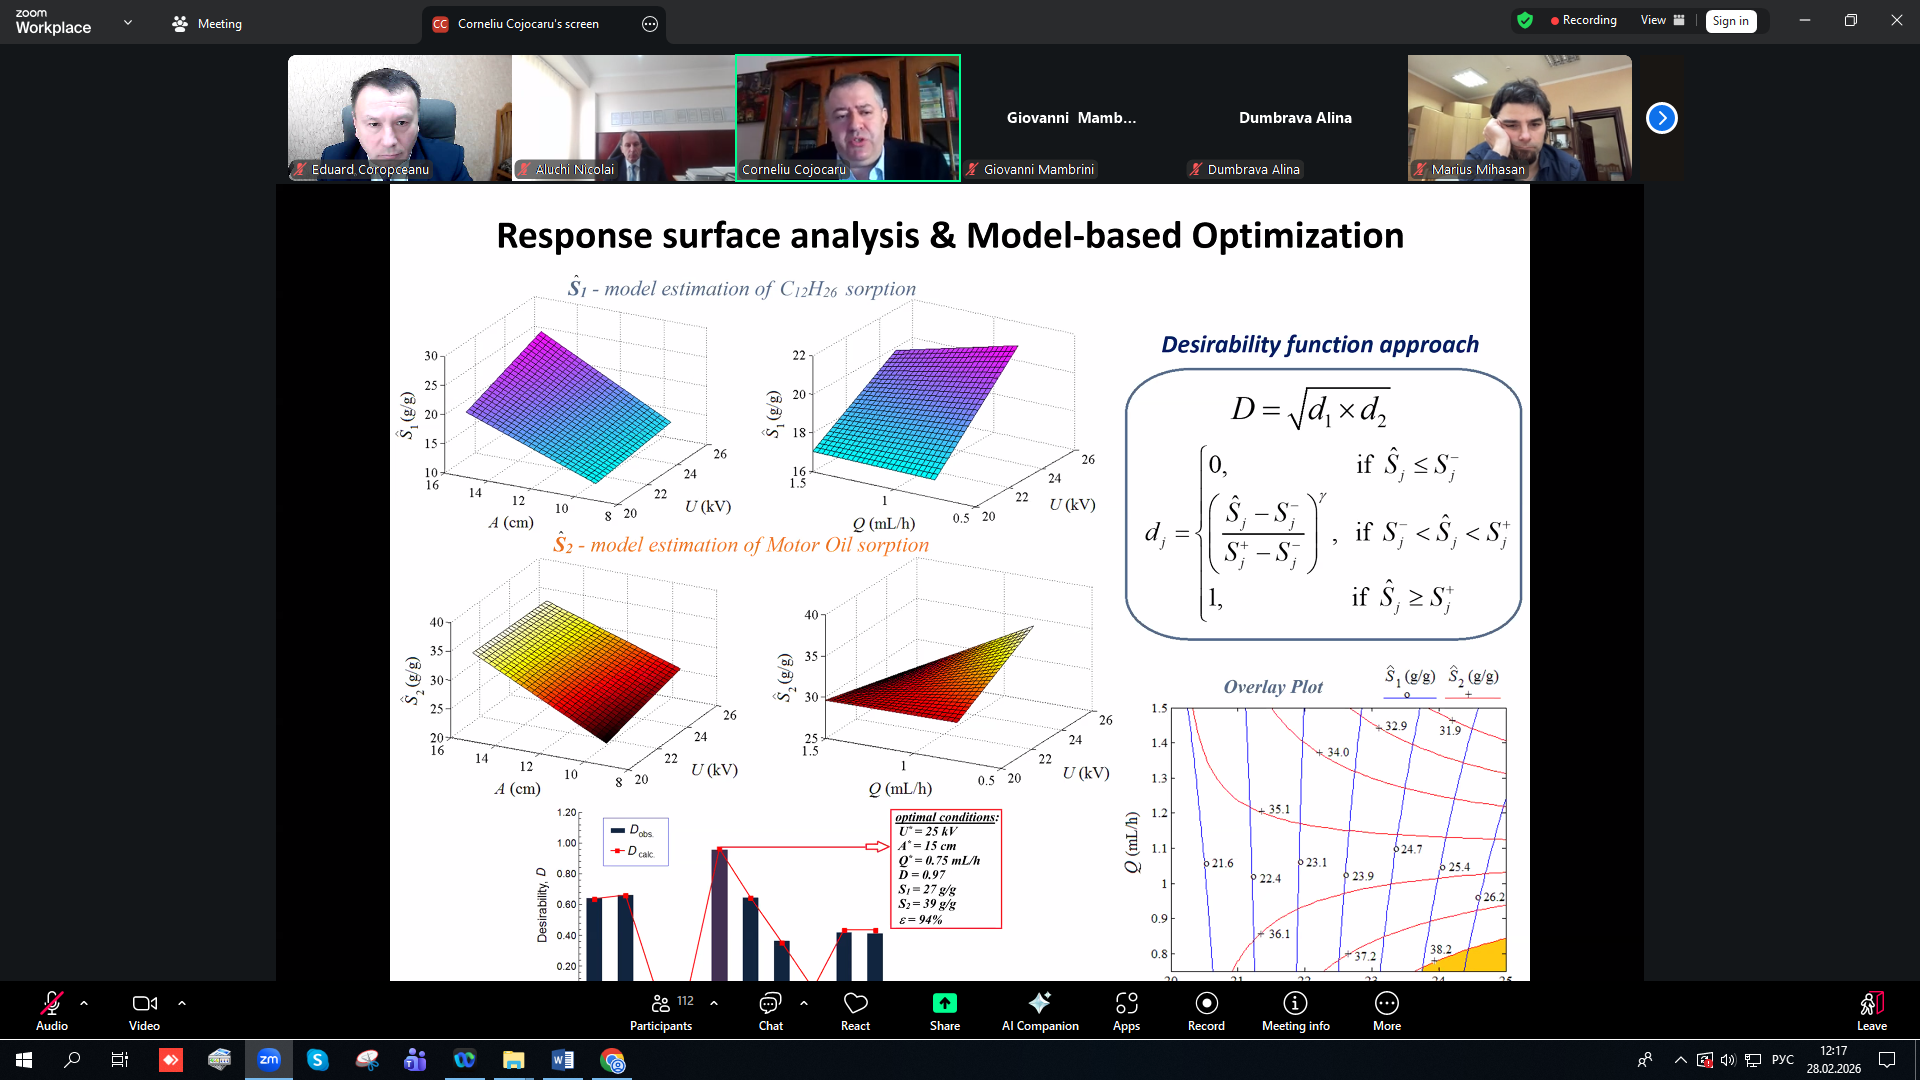Show next participants with arrow
The height and width of the screenshot is (1080, 1920).
[x=1661, y=118]
